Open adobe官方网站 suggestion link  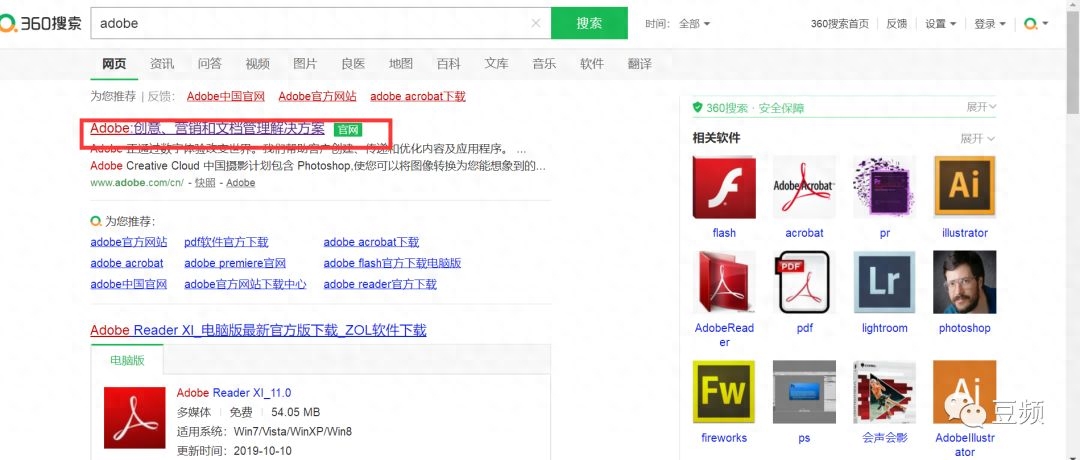tap(129, 242)
